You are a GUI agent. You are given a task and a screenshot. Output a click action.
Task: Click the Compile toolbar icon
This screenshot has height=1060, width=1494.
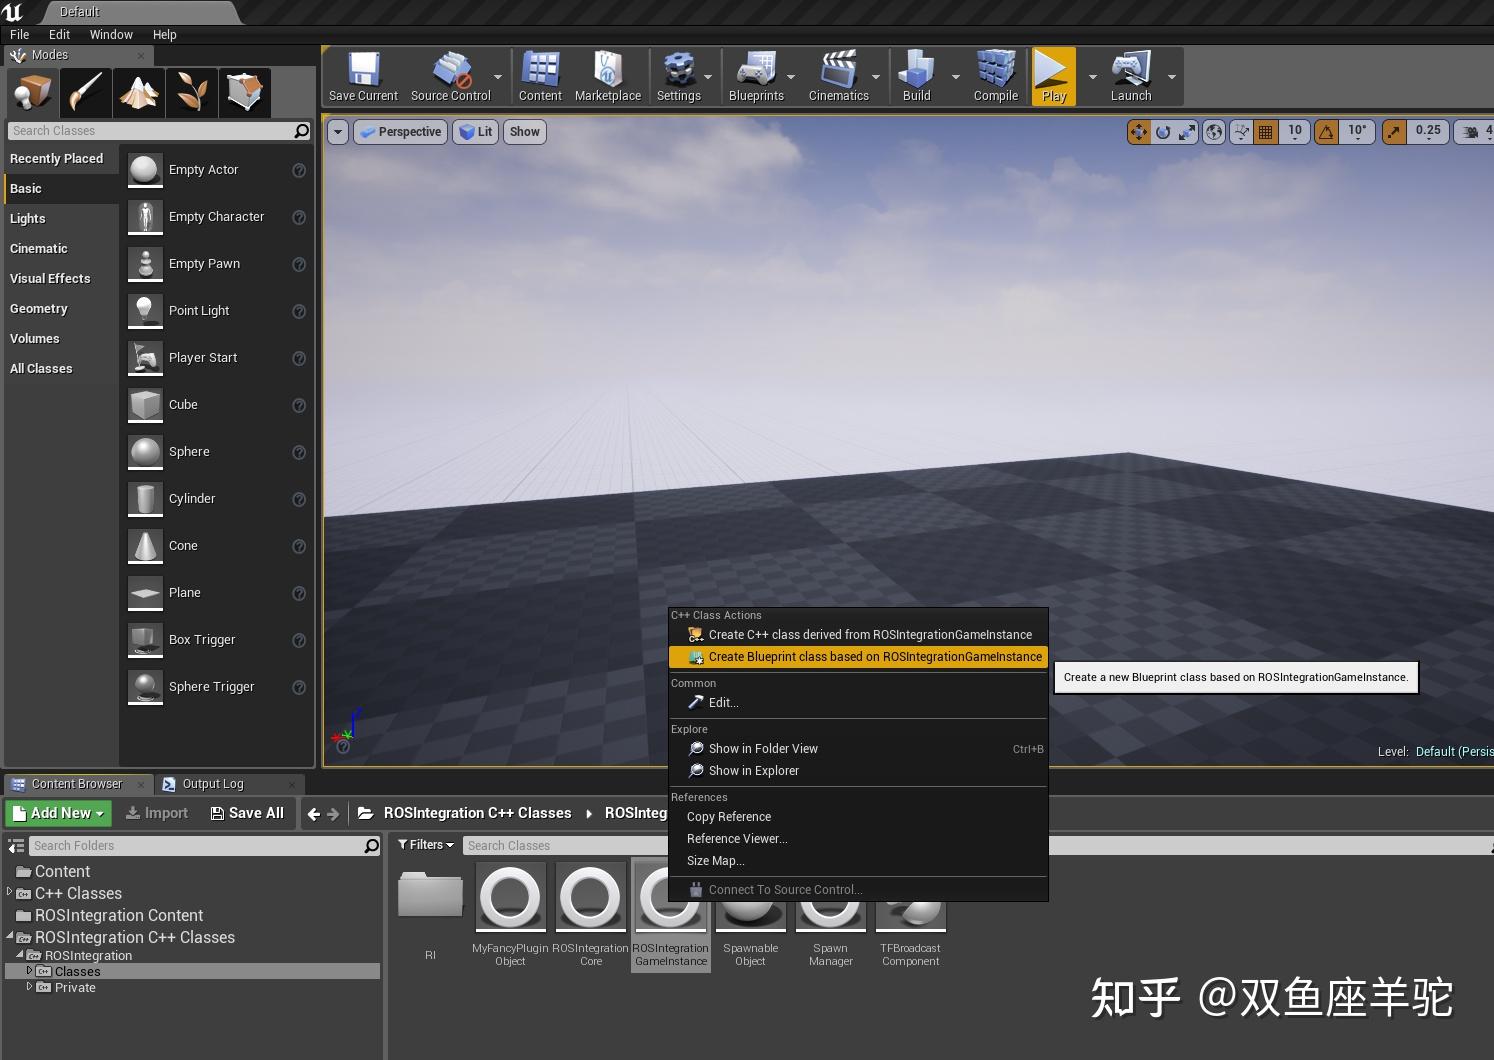(x=995, y=75)
